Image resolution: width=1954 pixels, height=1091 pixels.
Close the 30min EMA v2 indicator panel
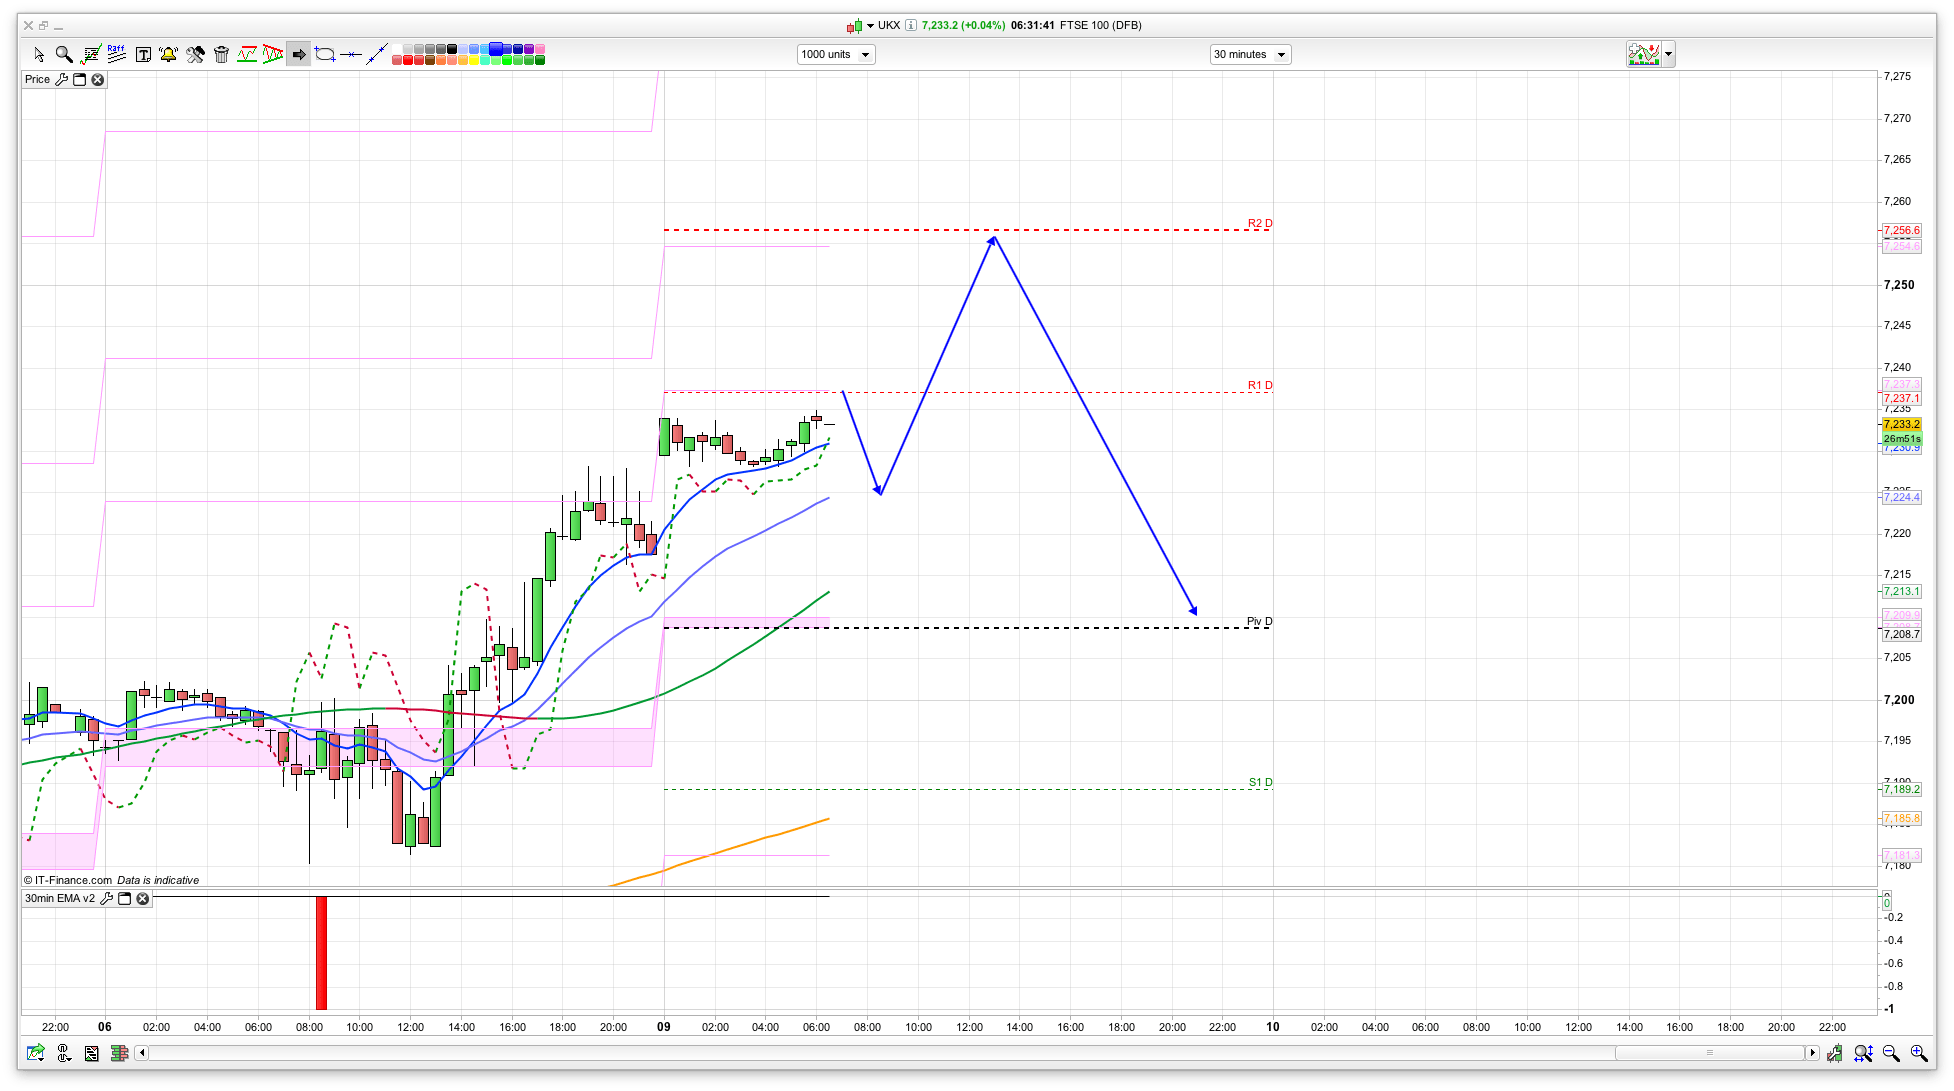[x=143, y=899]
